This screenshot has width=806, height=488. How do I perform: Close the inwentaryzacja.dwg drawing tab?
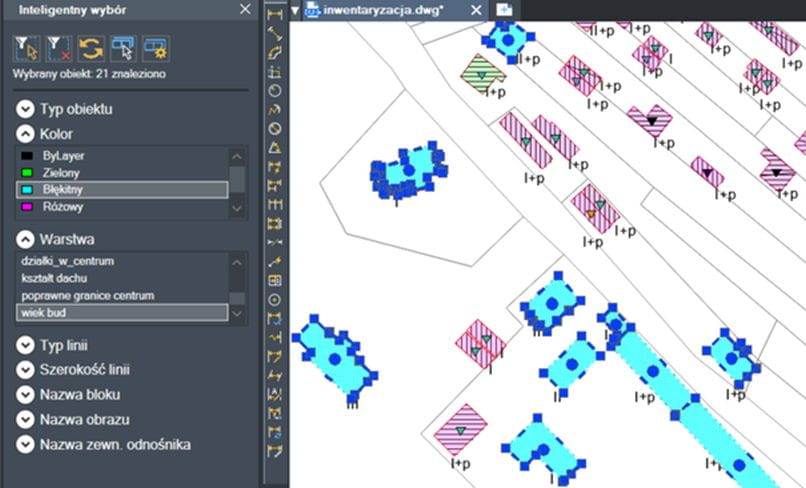tap(476, 10)
